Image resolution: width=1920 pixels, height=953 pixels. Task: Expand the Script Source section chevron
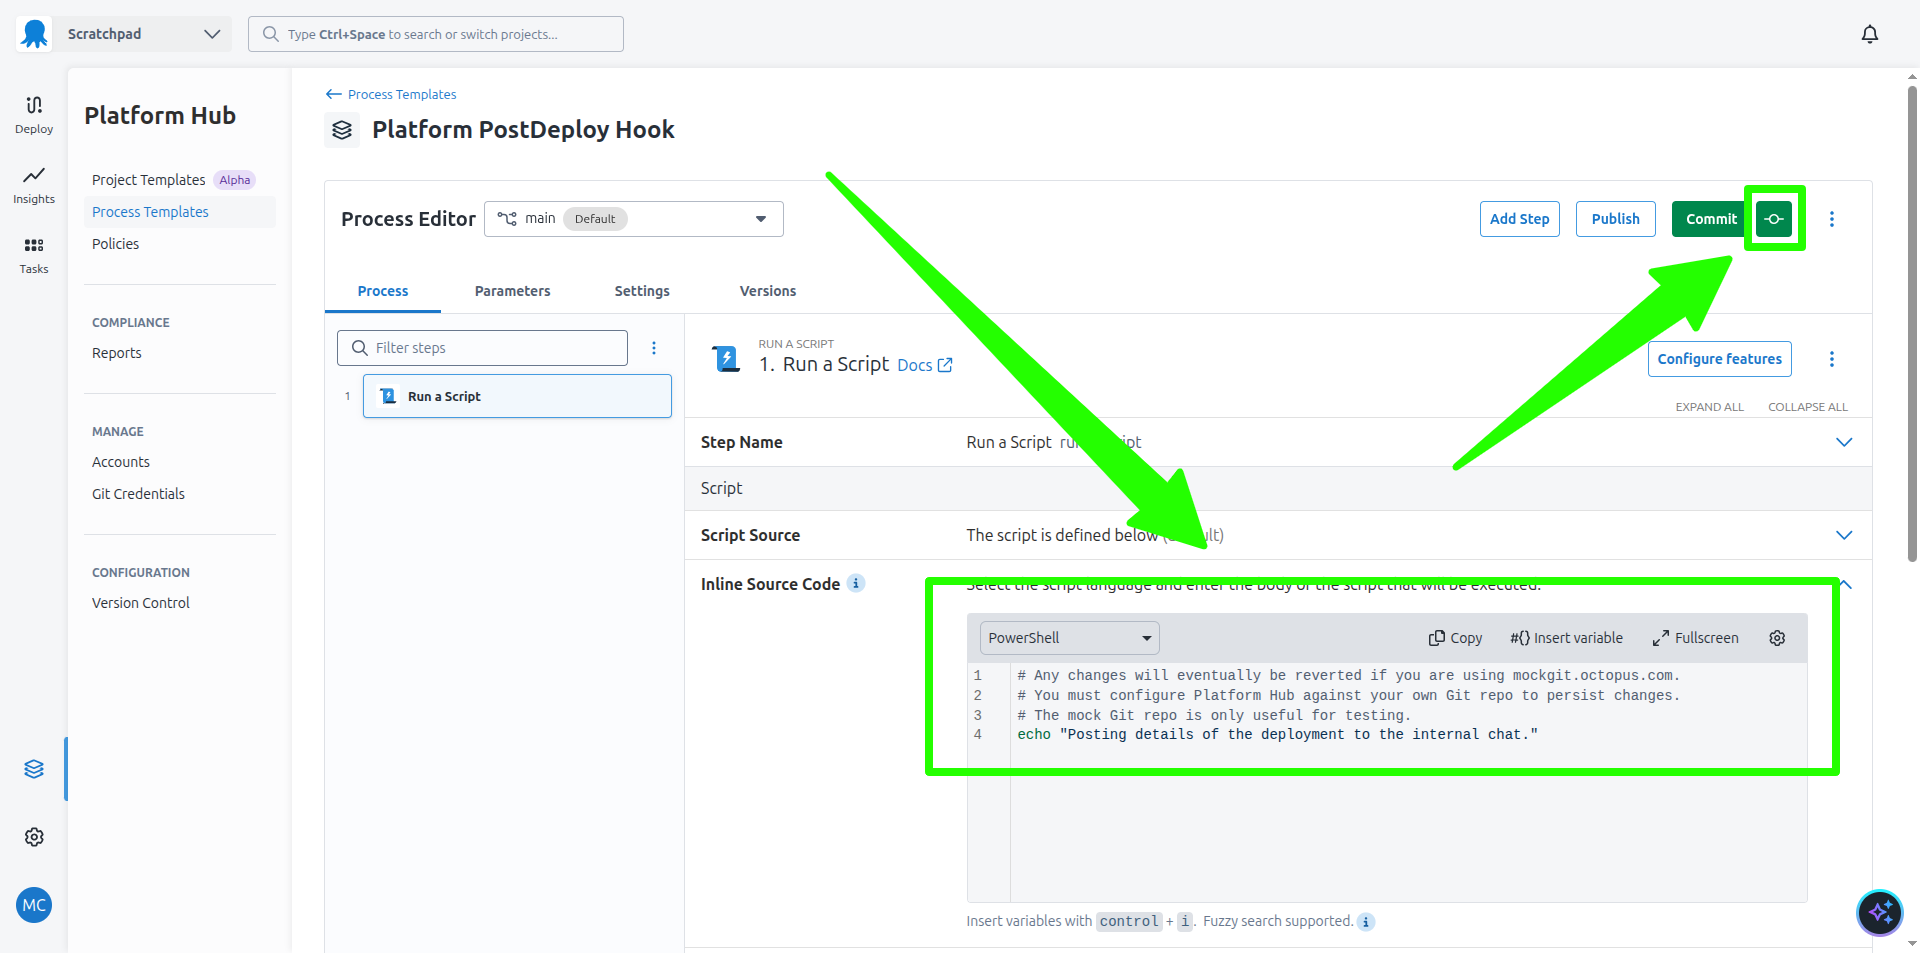click(1844, 535)
